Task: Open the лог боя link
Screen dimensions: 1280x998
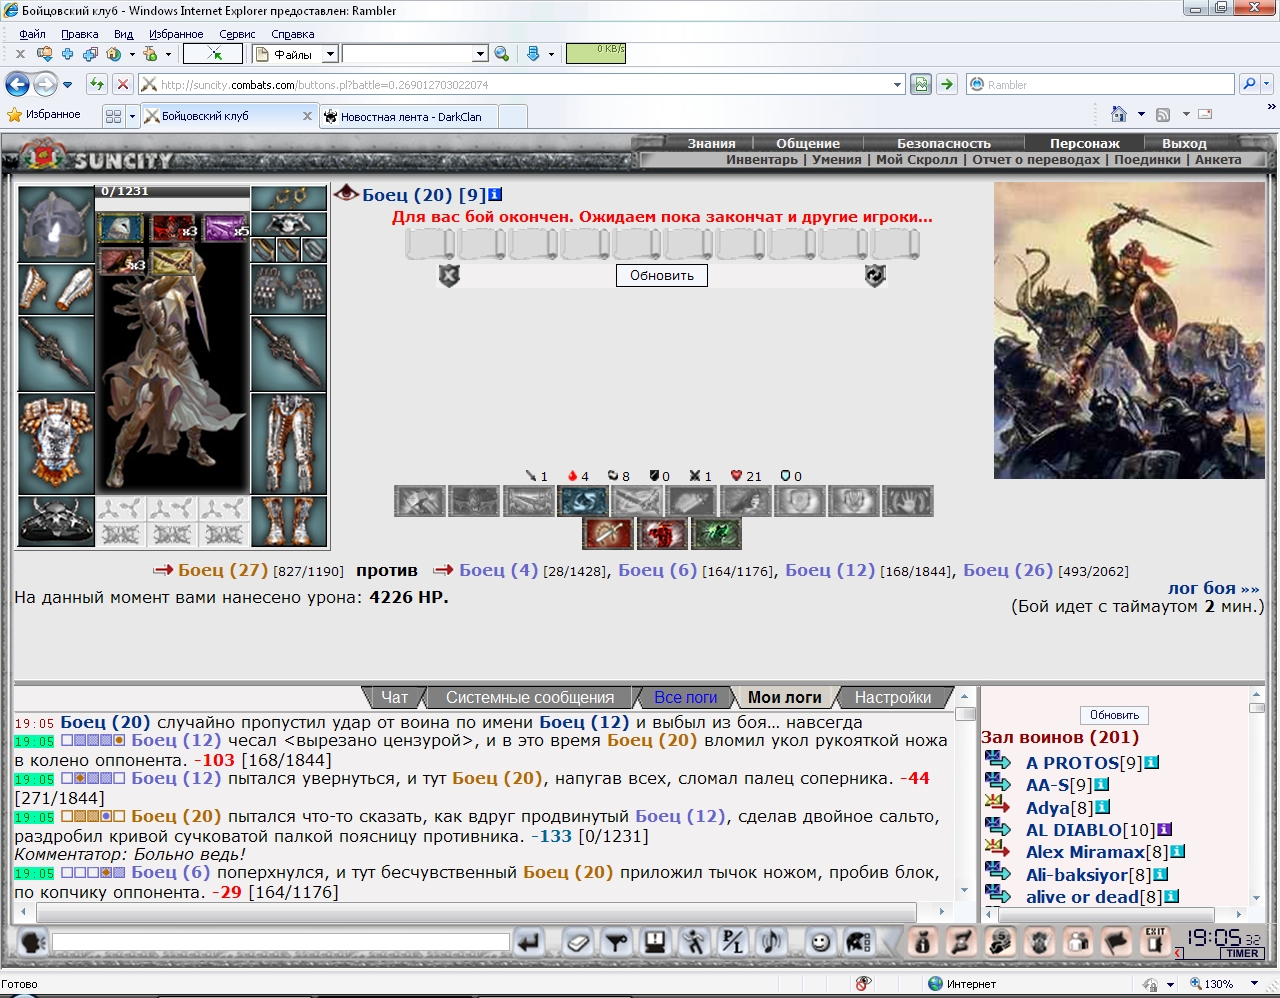Action: pos(1213,588)
